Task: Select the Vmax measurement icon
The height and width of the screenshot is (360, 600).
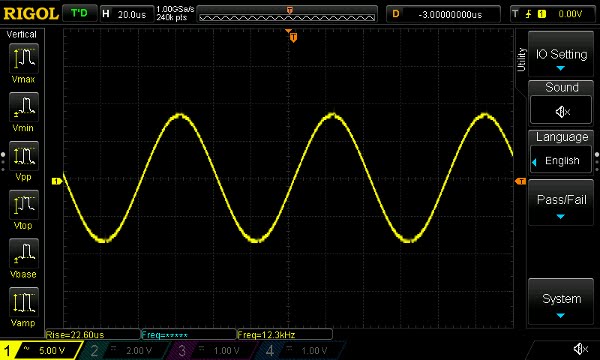Action: pyautogui.click(x=23, y=58)
